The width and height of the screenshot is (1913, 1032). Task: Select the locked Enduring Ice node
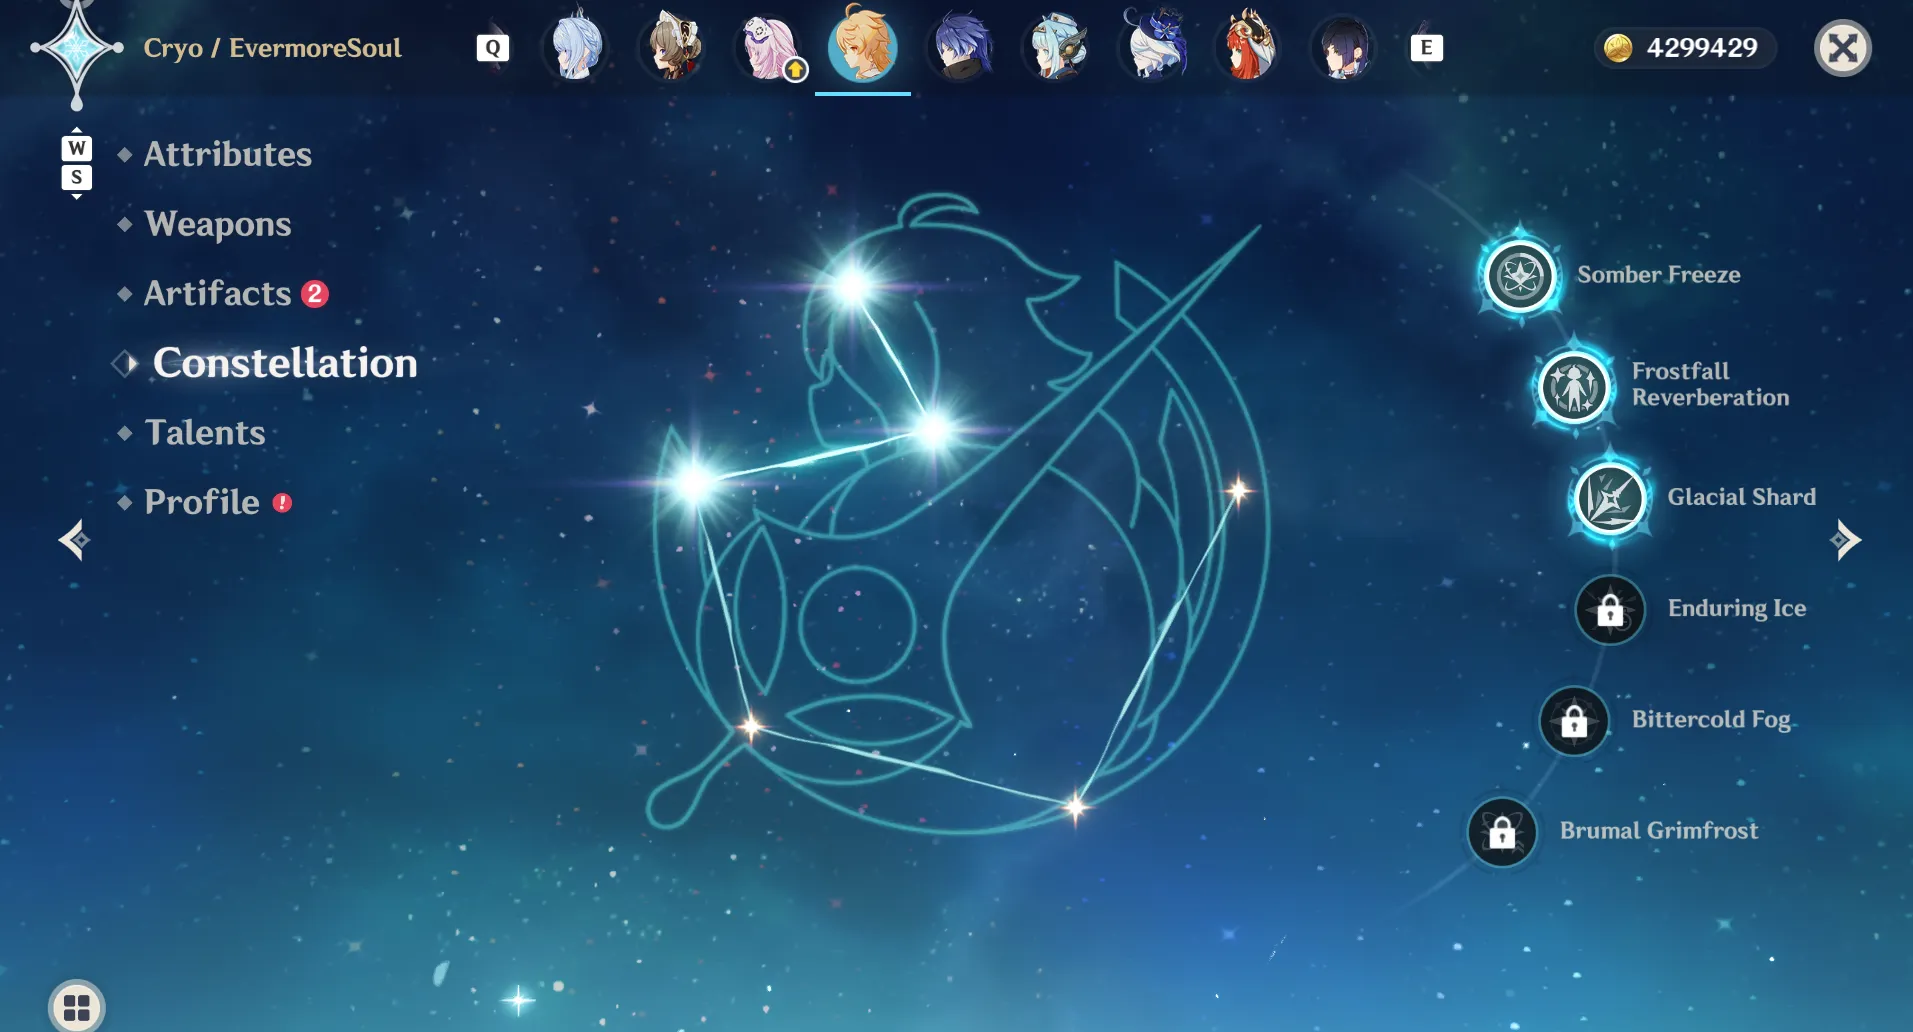(1610, 609)
